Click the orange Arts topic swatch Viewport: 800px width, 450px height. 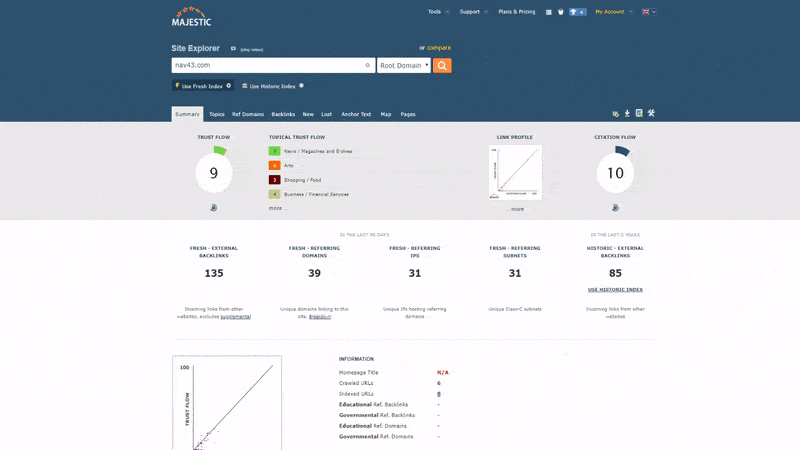274,165
